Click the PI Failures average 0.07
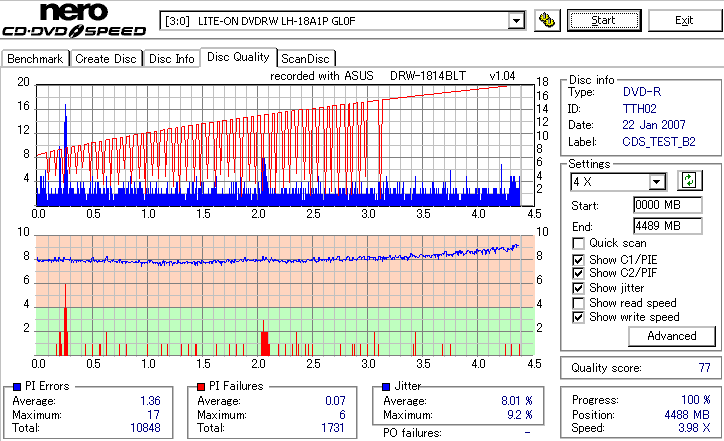724x441 pixels. pyautogui.click(x=335, y=401)
